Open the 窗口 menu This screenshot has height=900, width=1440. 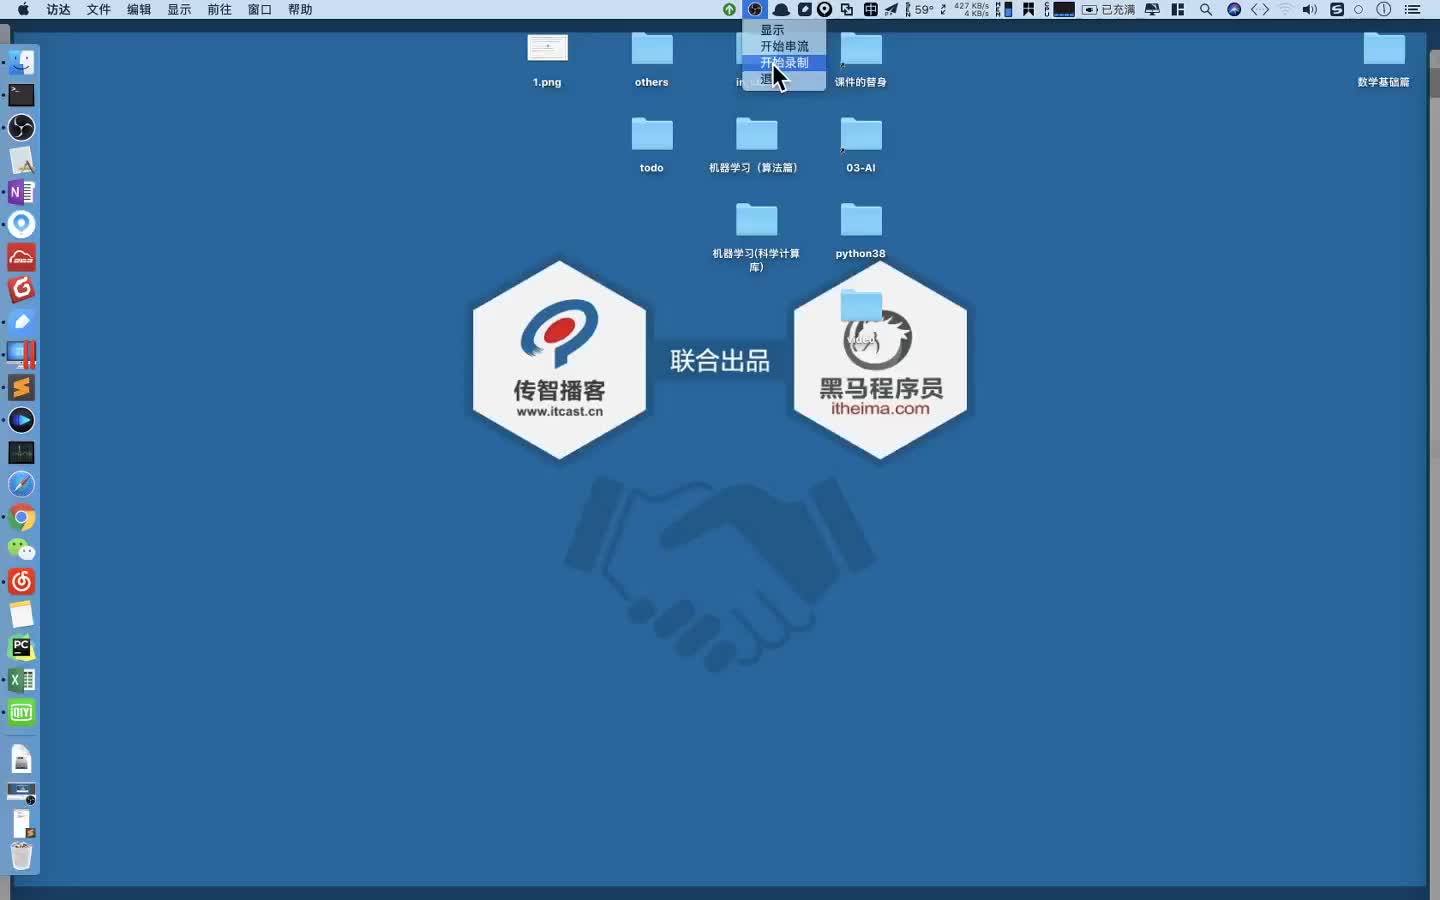click(259, 9)
